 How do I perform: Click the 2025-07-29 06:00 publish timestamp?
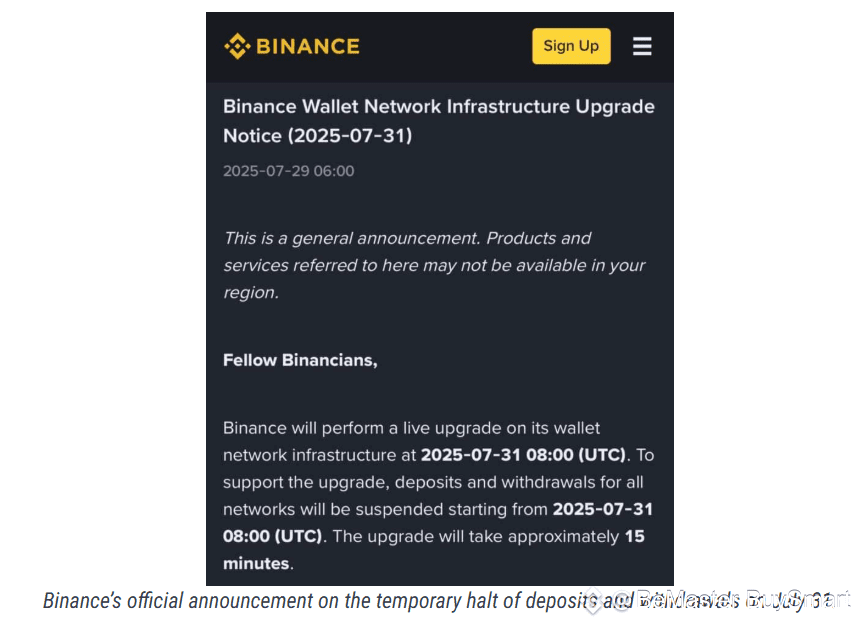pyautogui.click(x=288, y=171)
